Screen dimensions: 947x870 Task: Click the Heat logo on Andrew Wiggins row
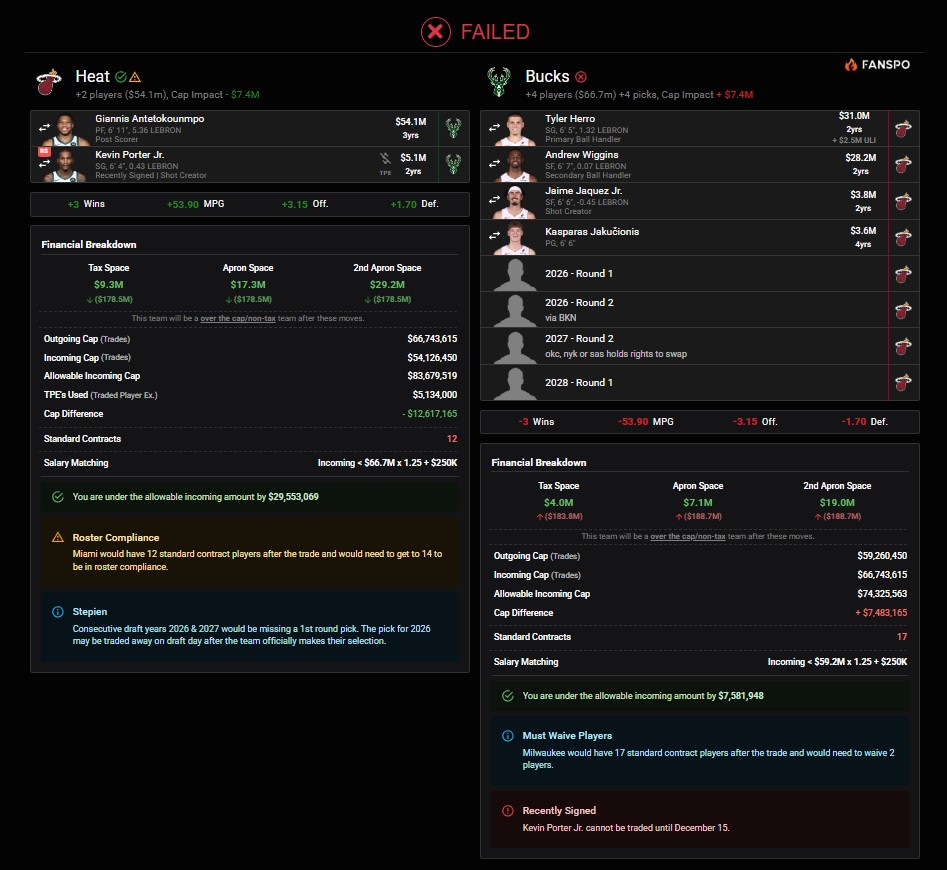tap(903, 165)
